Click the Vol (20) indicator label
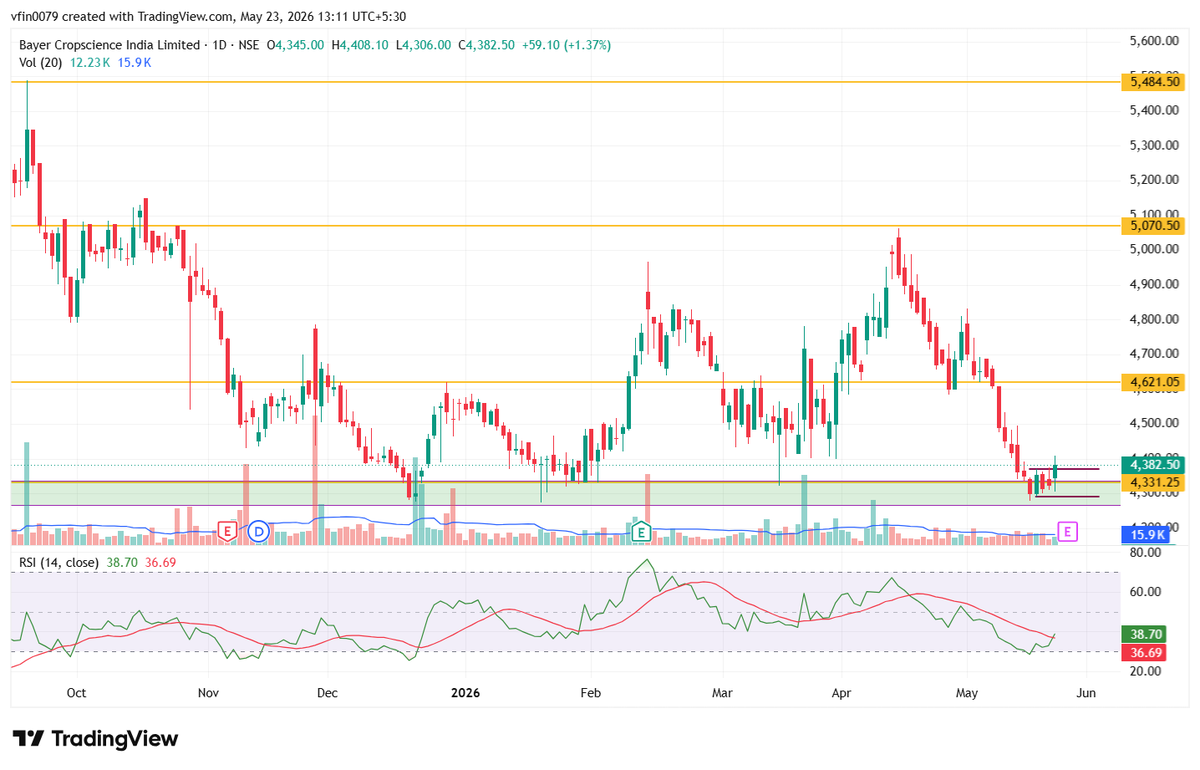This screenshot has height=770, width=1200. click(x=40, y=62)
